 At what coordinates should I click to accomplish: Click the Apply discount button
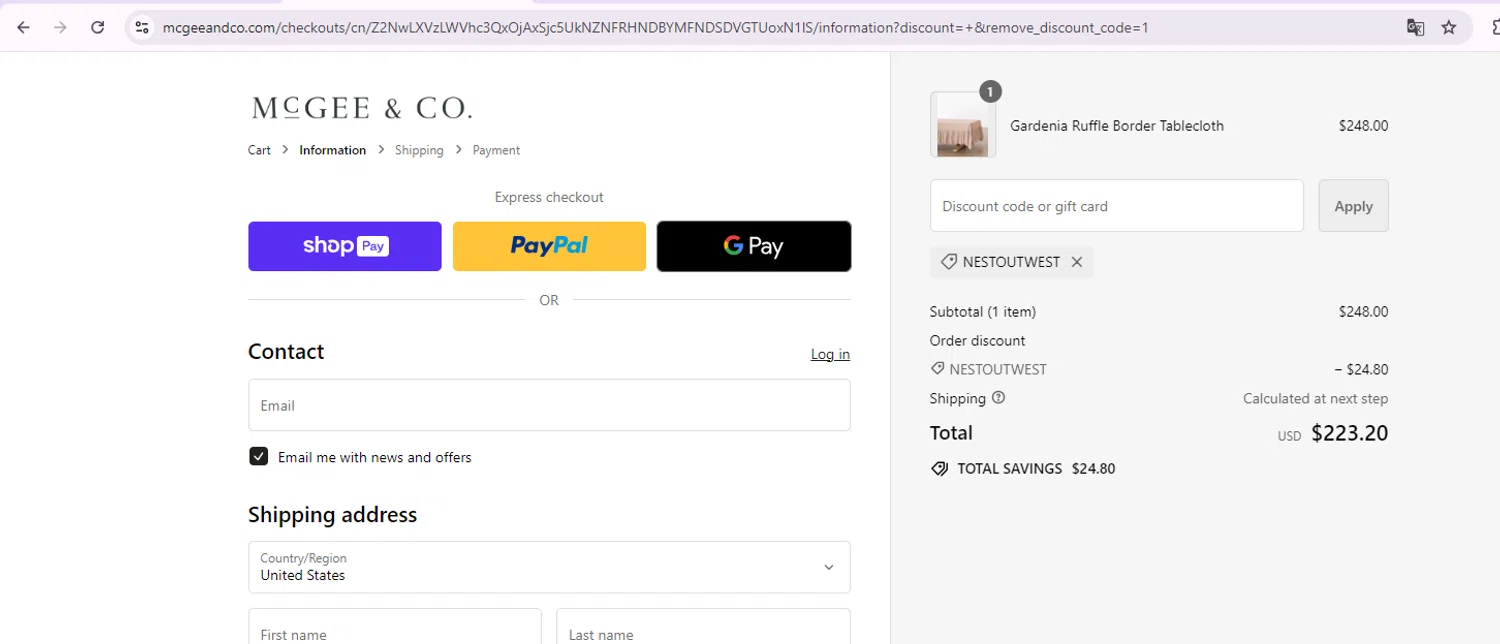coord(1353,206)
